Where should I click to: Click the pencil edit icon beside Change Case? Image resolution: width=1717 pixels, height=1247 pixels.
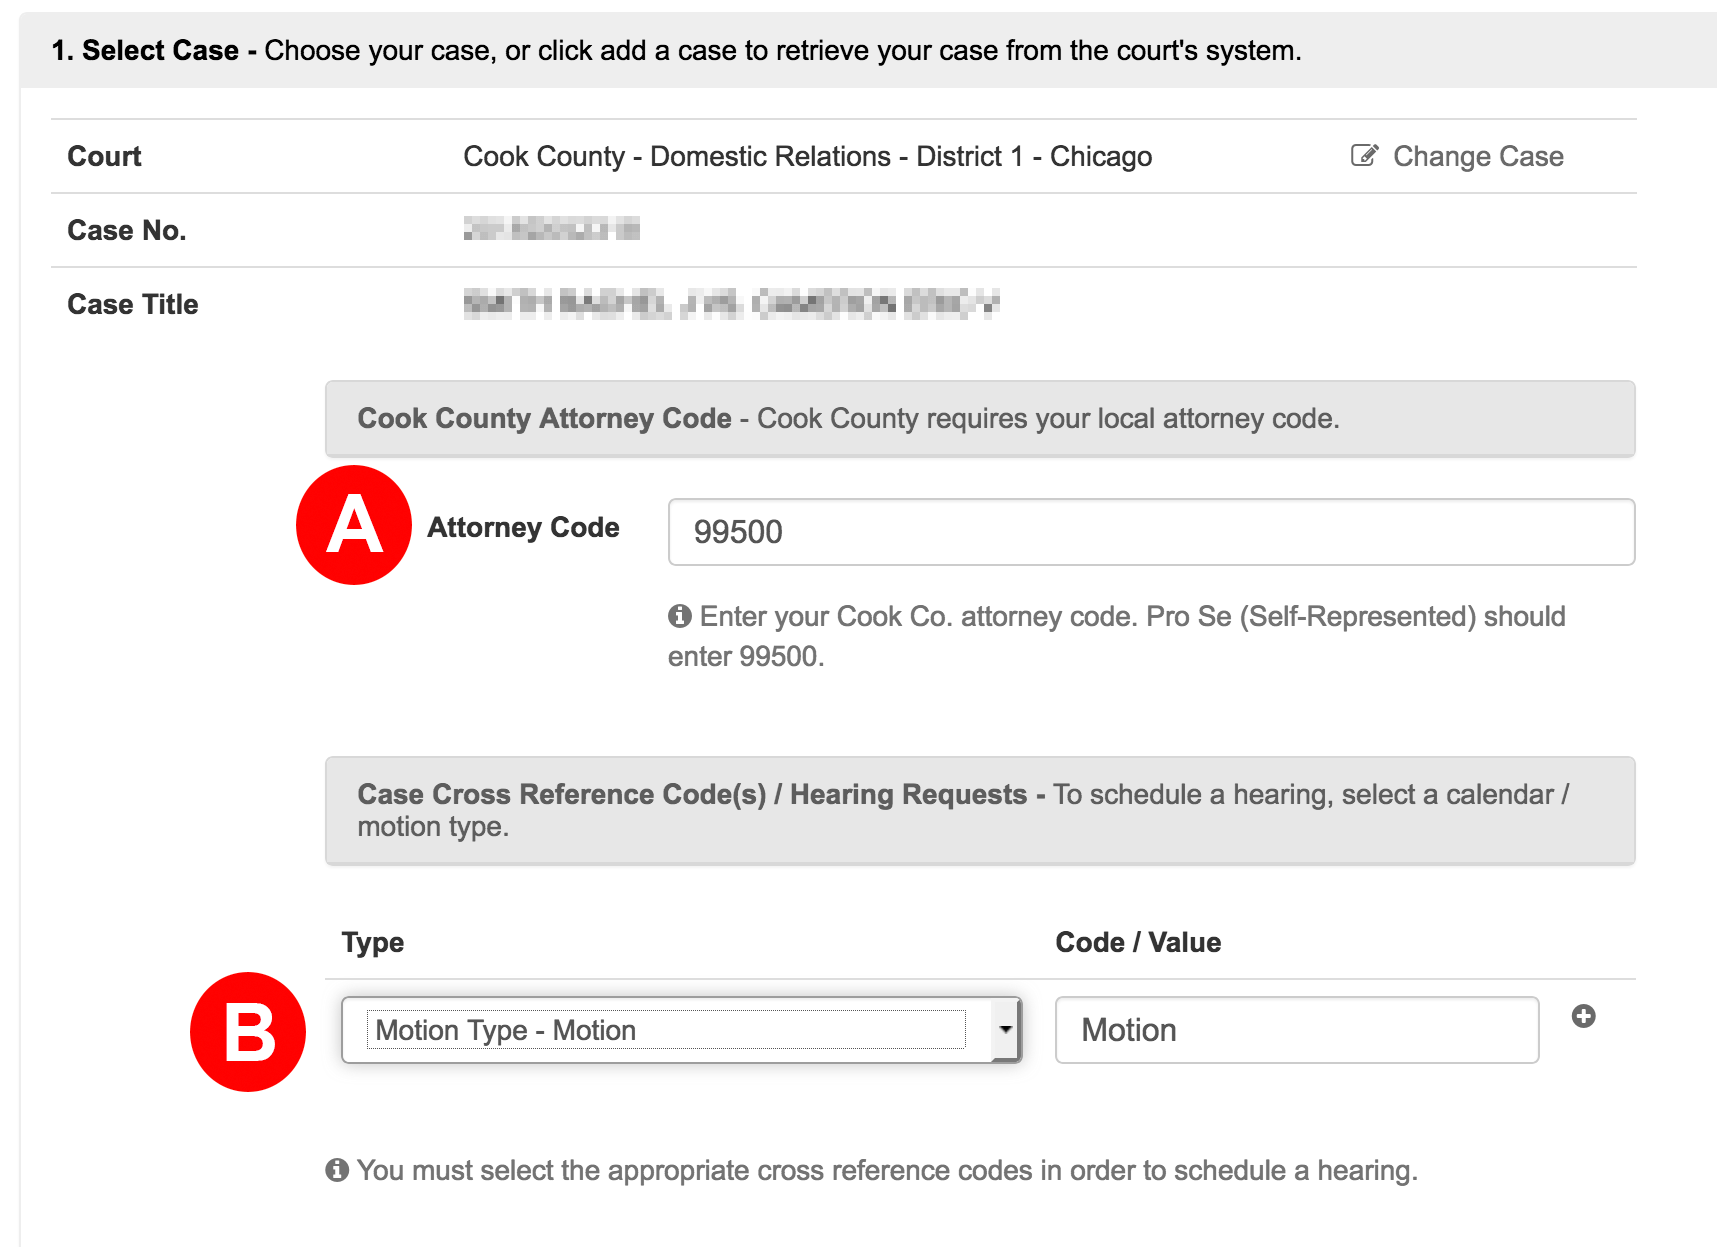[1362, 155]
